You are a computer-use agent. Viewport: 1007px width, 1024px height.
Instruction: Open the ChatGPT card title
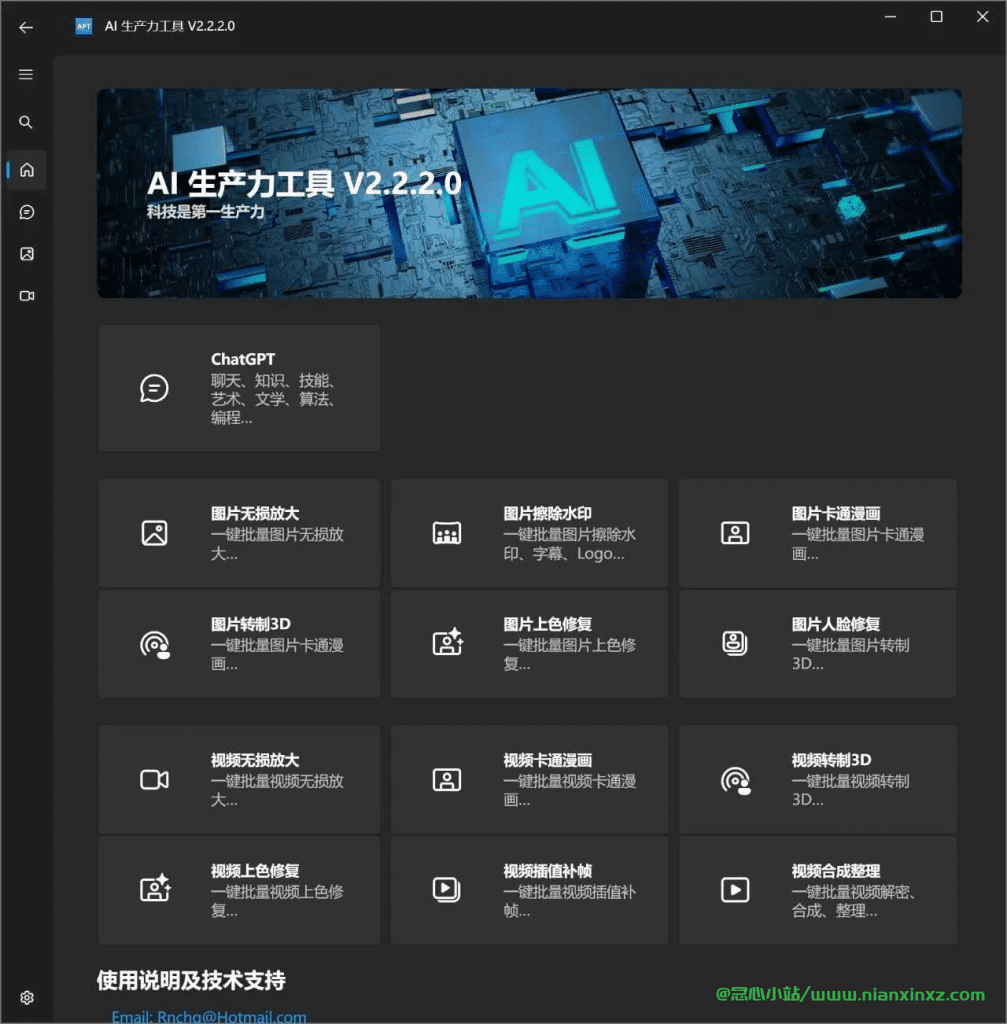coord(243,359)
